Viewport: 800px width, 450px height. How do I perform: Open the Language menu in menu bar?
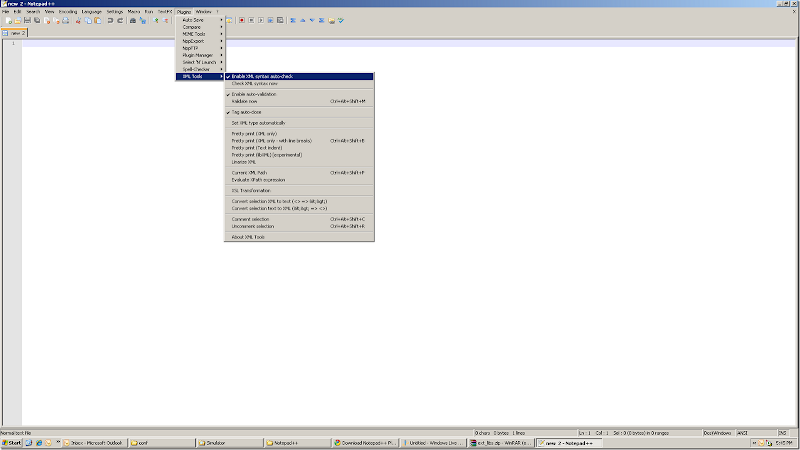(x=91, y=11)
